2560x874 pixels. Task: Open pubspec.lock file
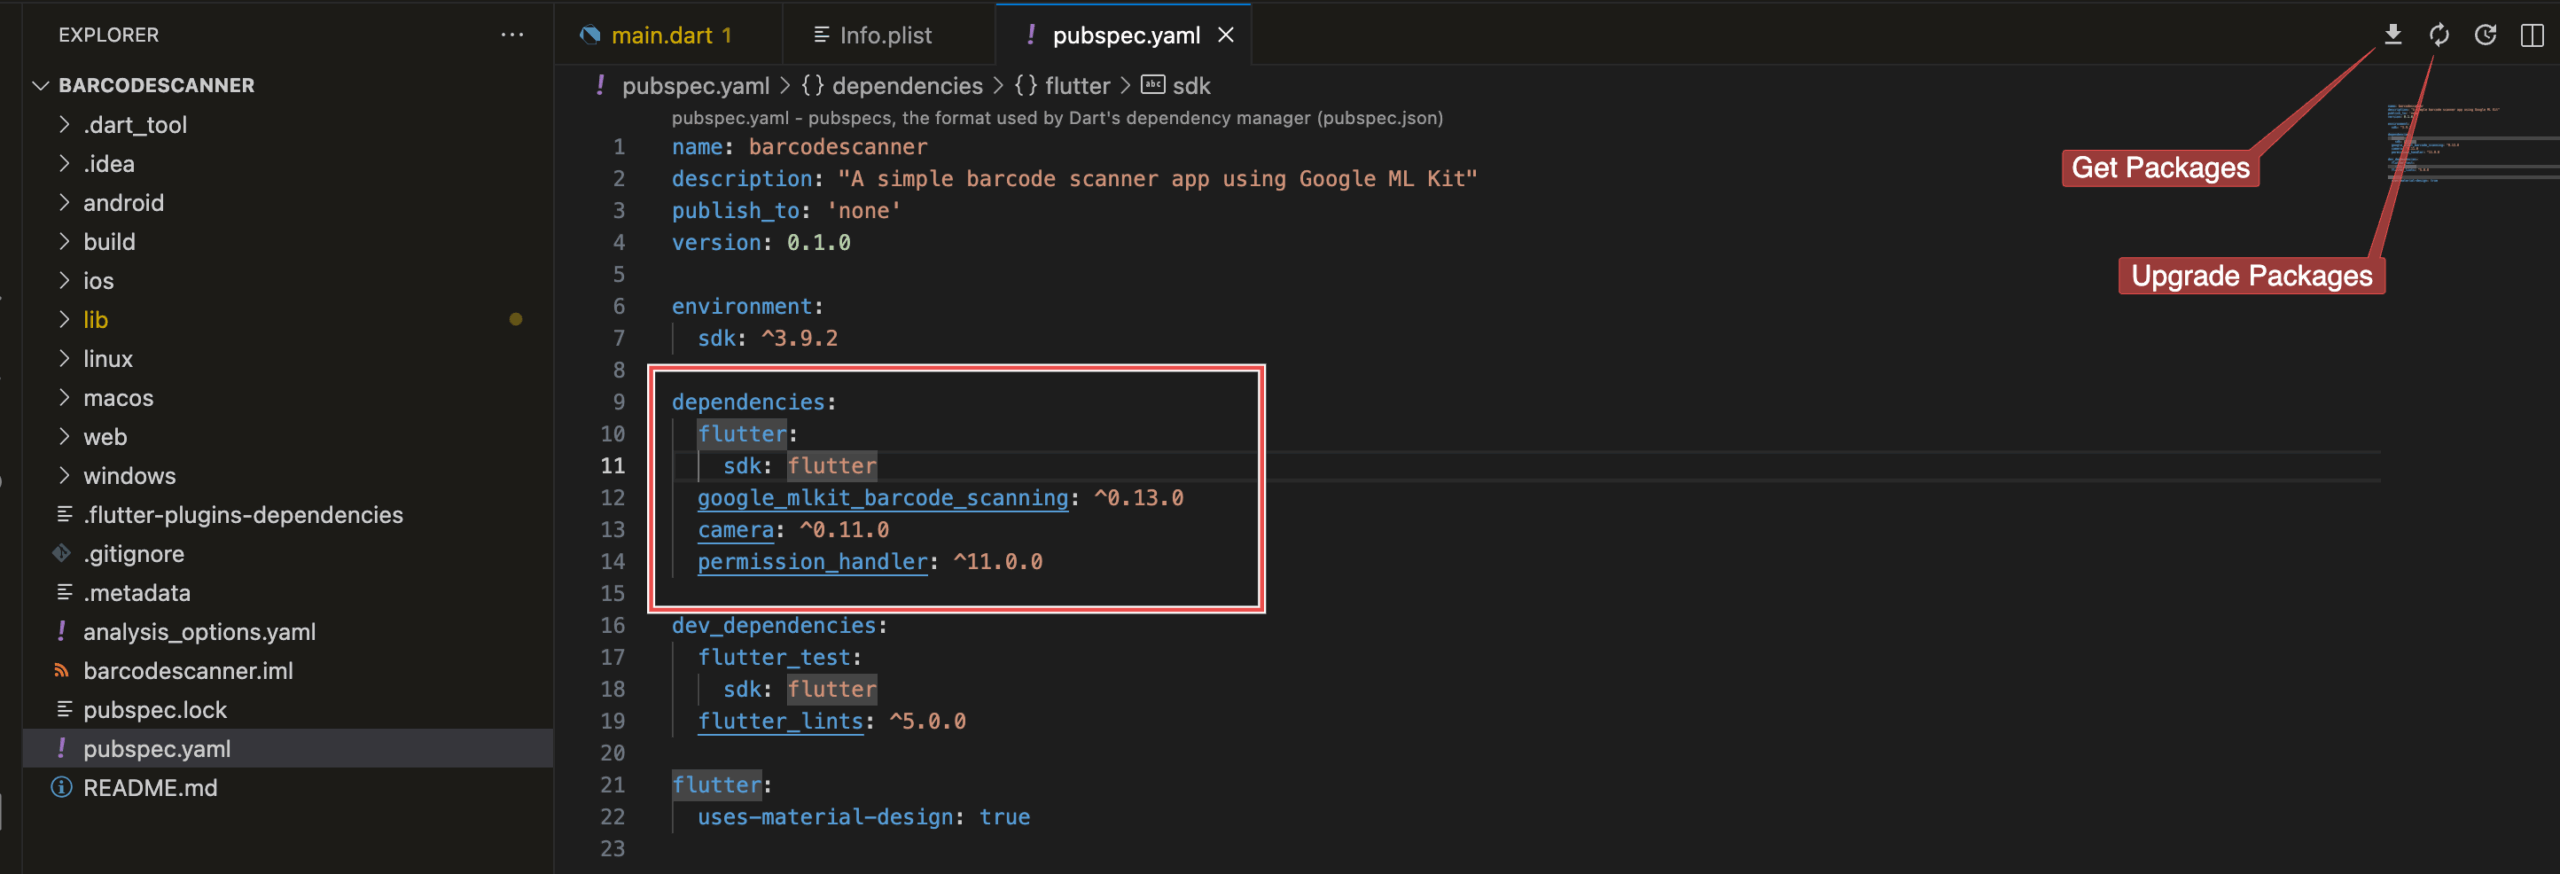point(288,709)
